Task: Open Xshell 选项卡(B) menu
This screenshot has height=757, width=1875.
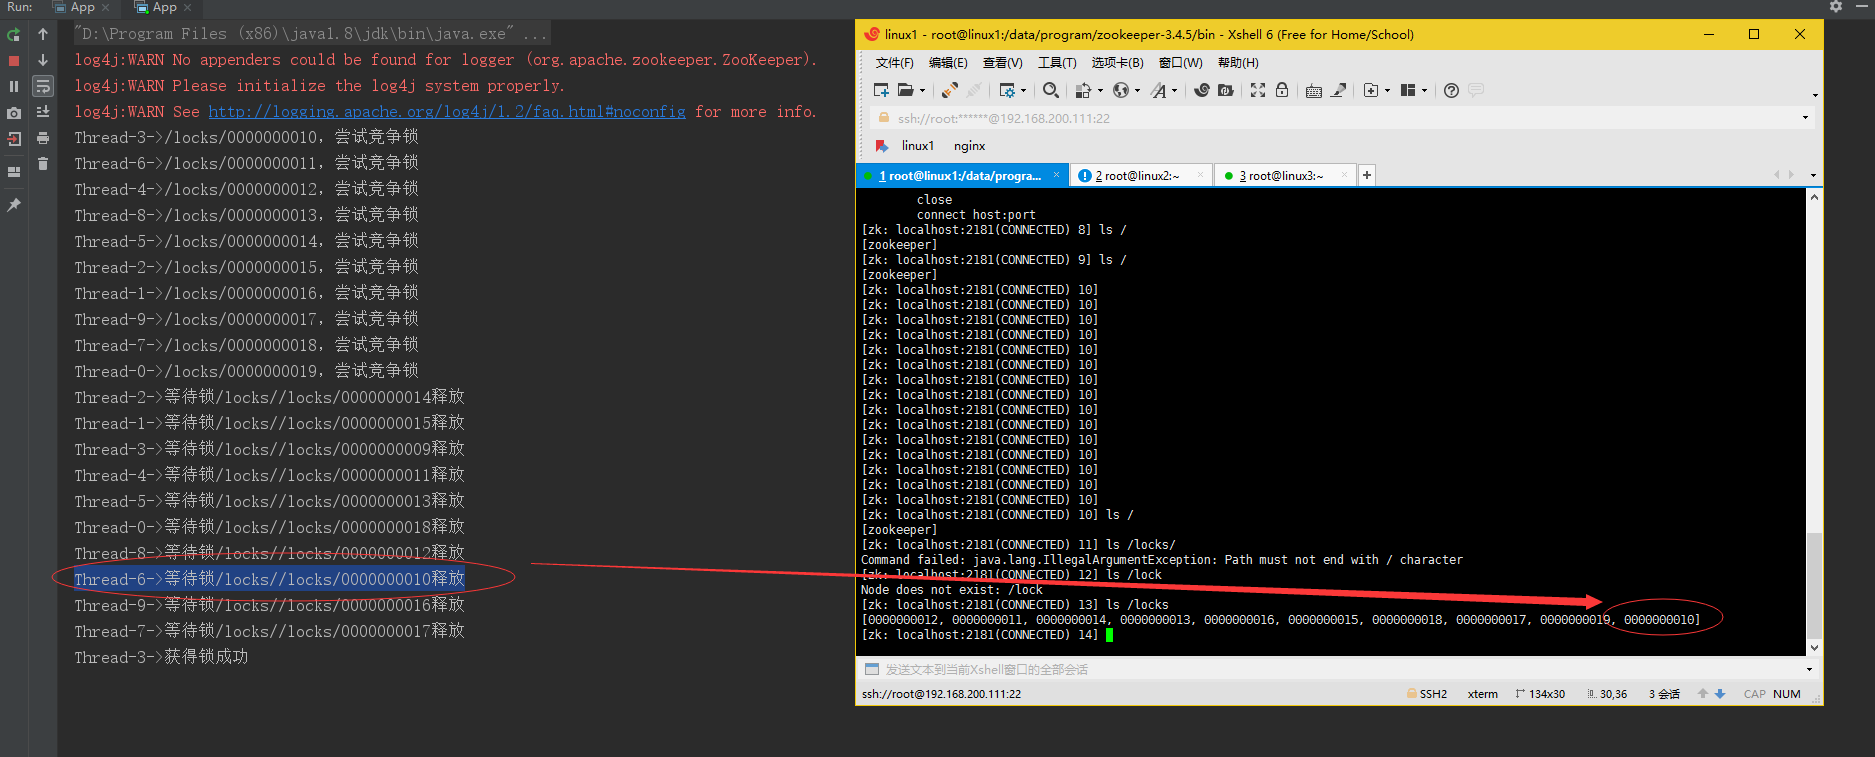Action: tap(1117, 63)
